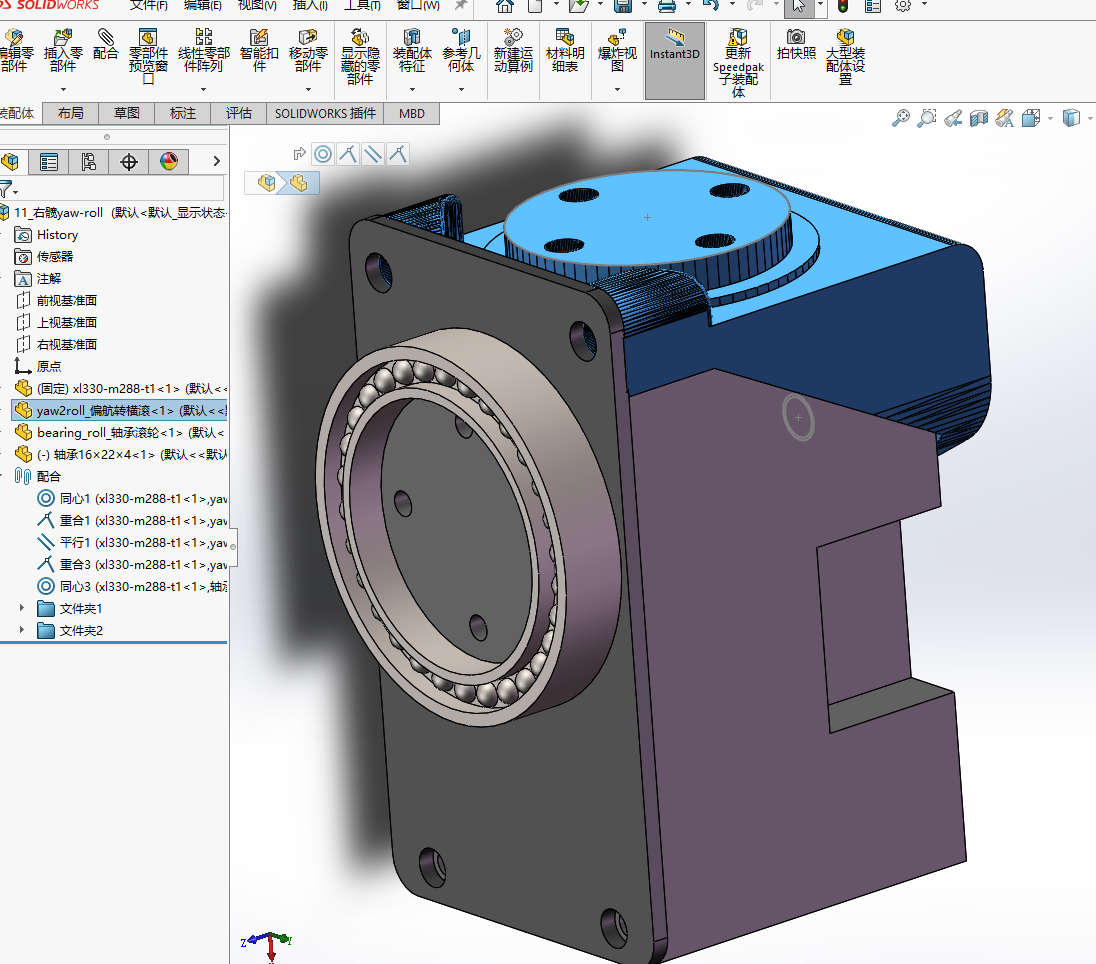Open the DimXpertManager crosshair tab
1096x964 pixels.
129,162
